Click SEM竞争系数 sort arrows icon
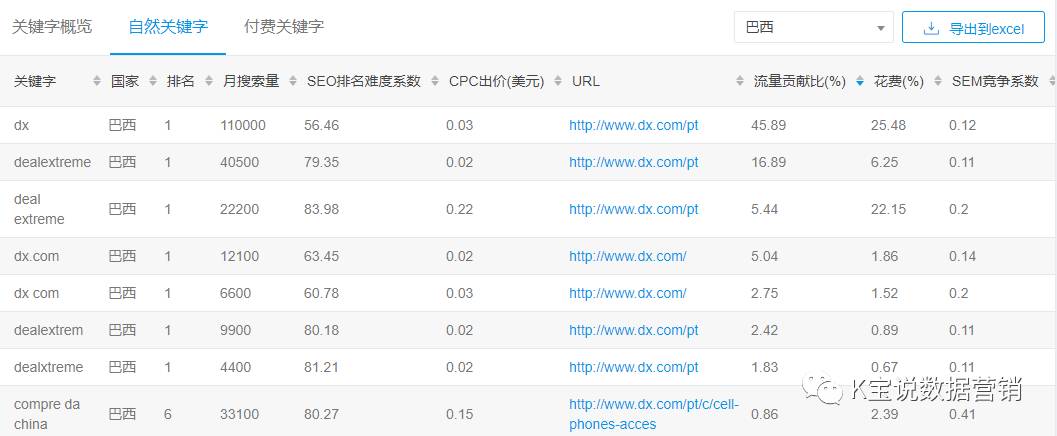 click(1050, 81)
